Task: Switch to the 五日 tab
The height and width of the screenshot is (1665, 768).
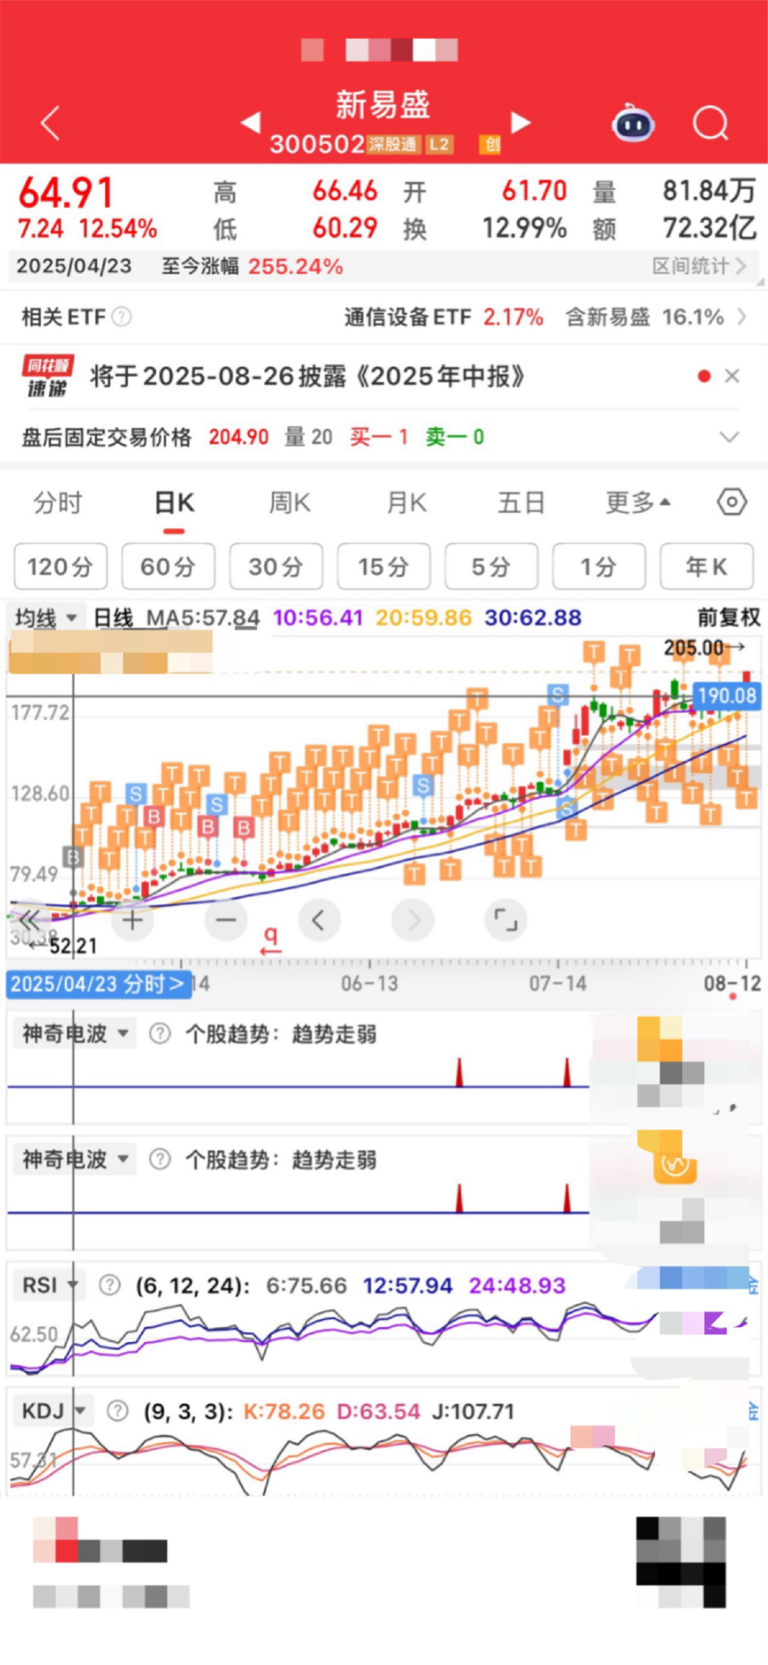Action: coord(522,503)
